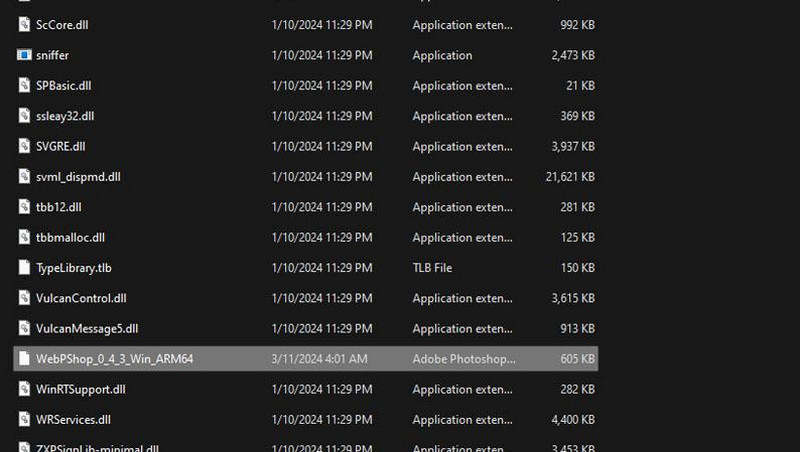Click the 2,473 KB size of sniffer

[573, 55]
